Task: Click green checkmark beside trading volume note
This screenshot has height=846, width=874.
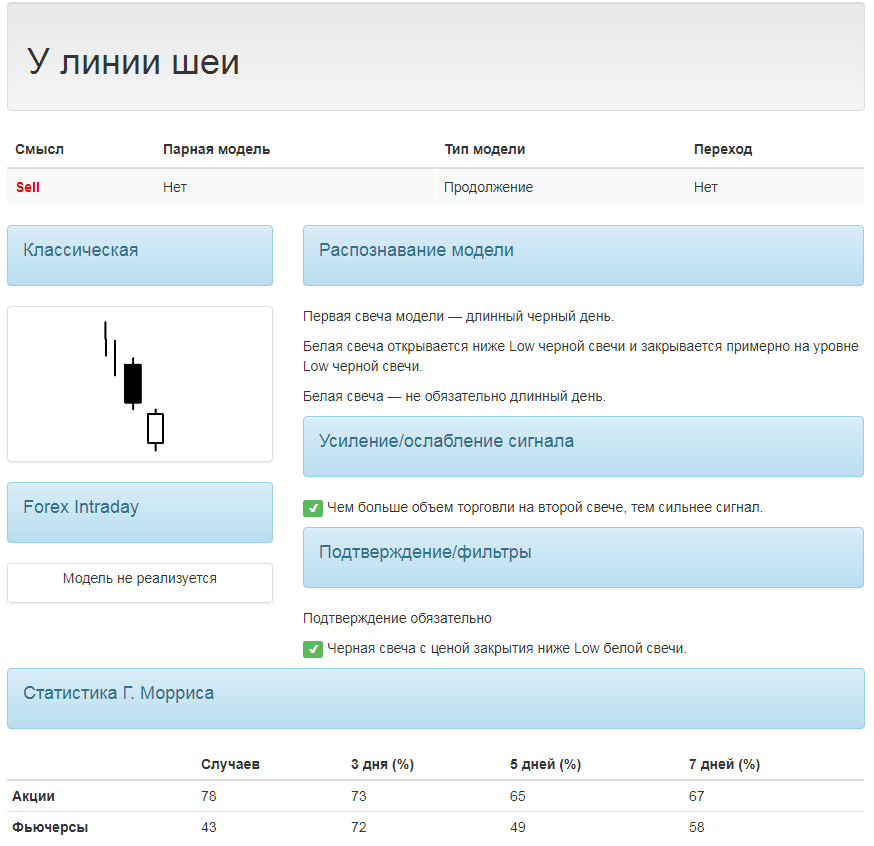Action: tap(313, 508)
